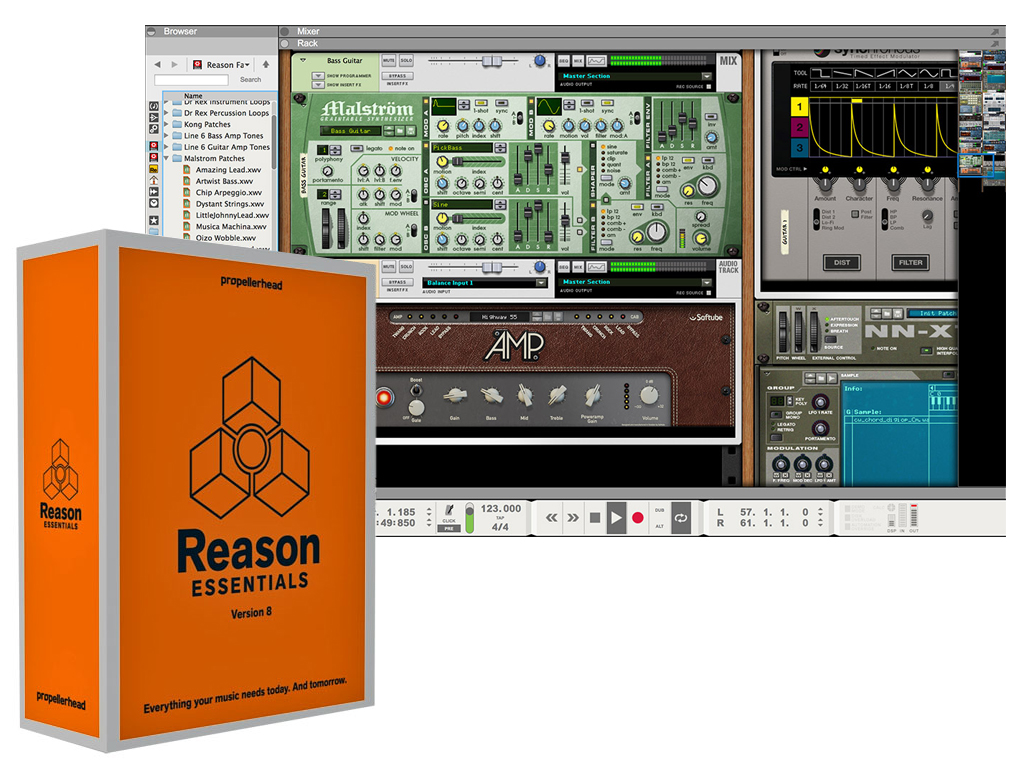Toggle the Loop button in transport
This screenshot has width=1024, height=768.
(681, 518)
